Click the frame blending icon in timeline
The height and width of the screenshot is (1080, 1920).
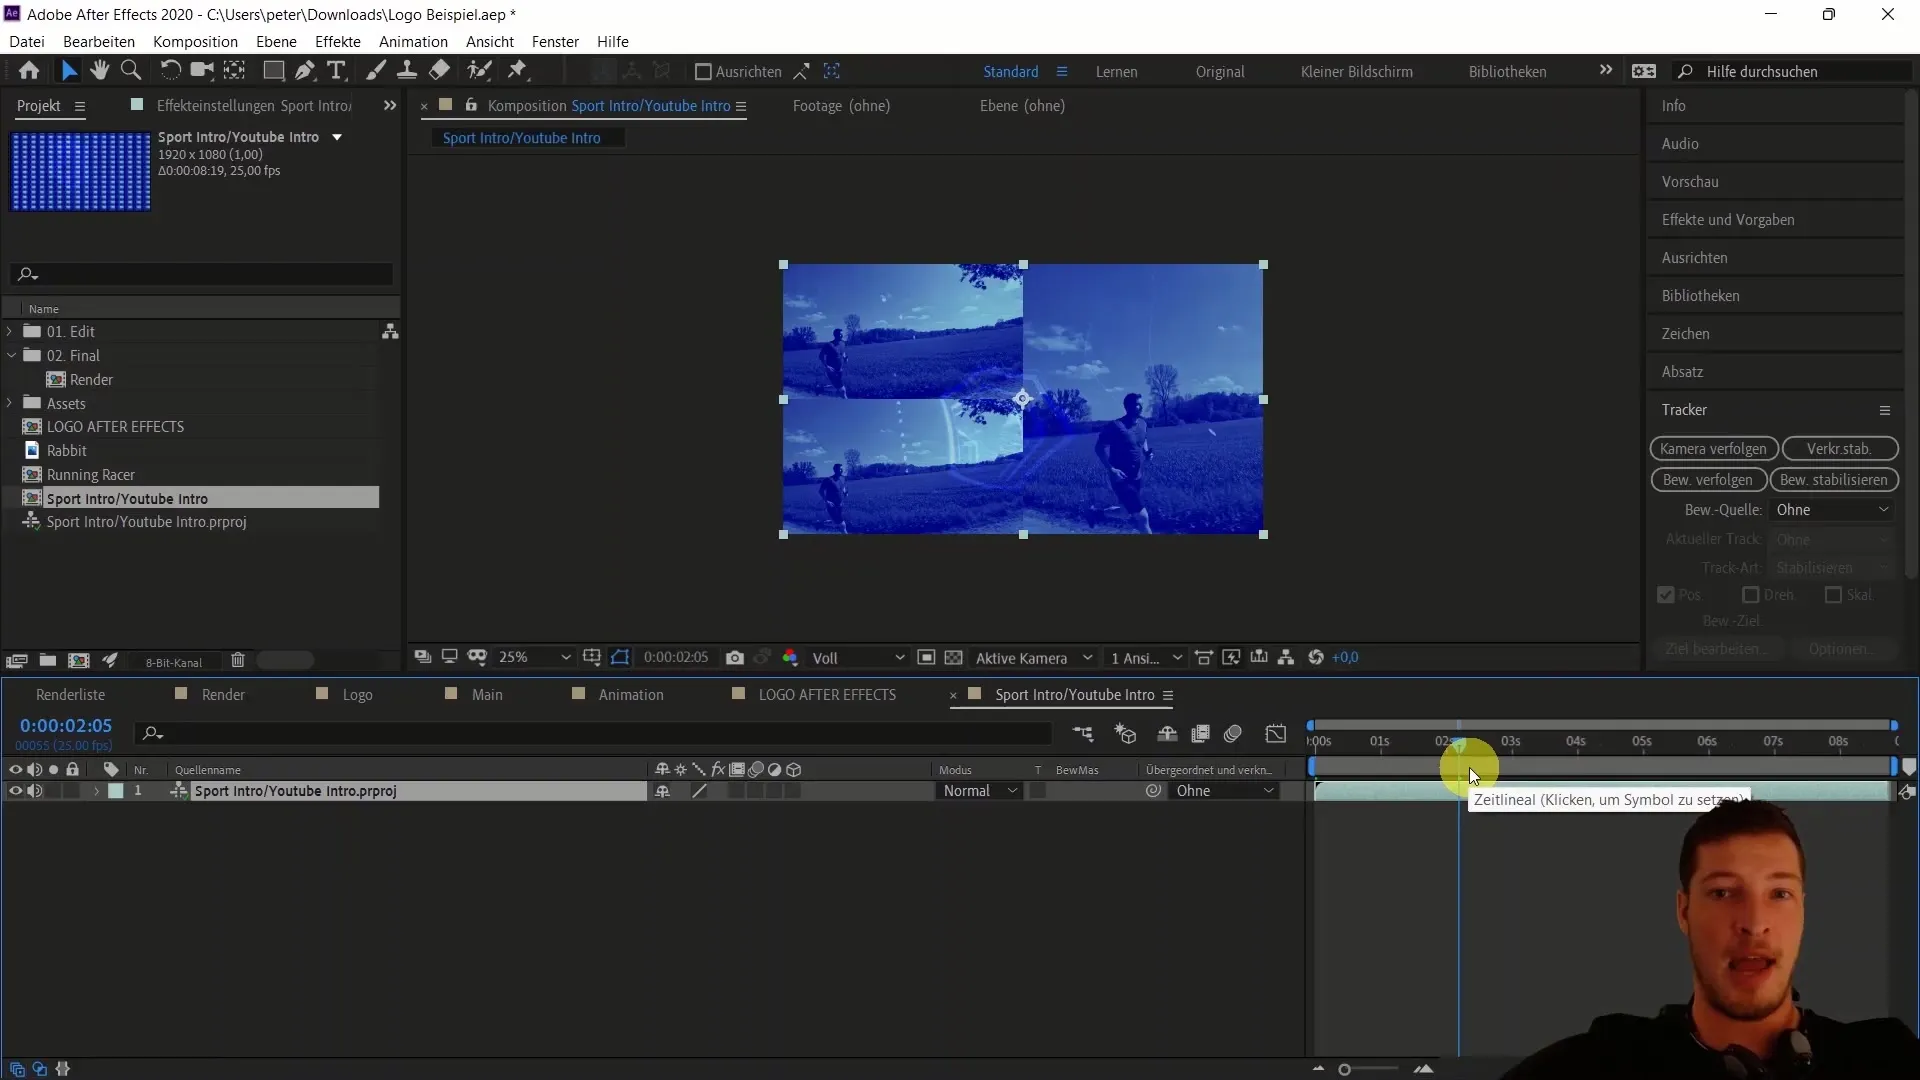point(1201,734)
